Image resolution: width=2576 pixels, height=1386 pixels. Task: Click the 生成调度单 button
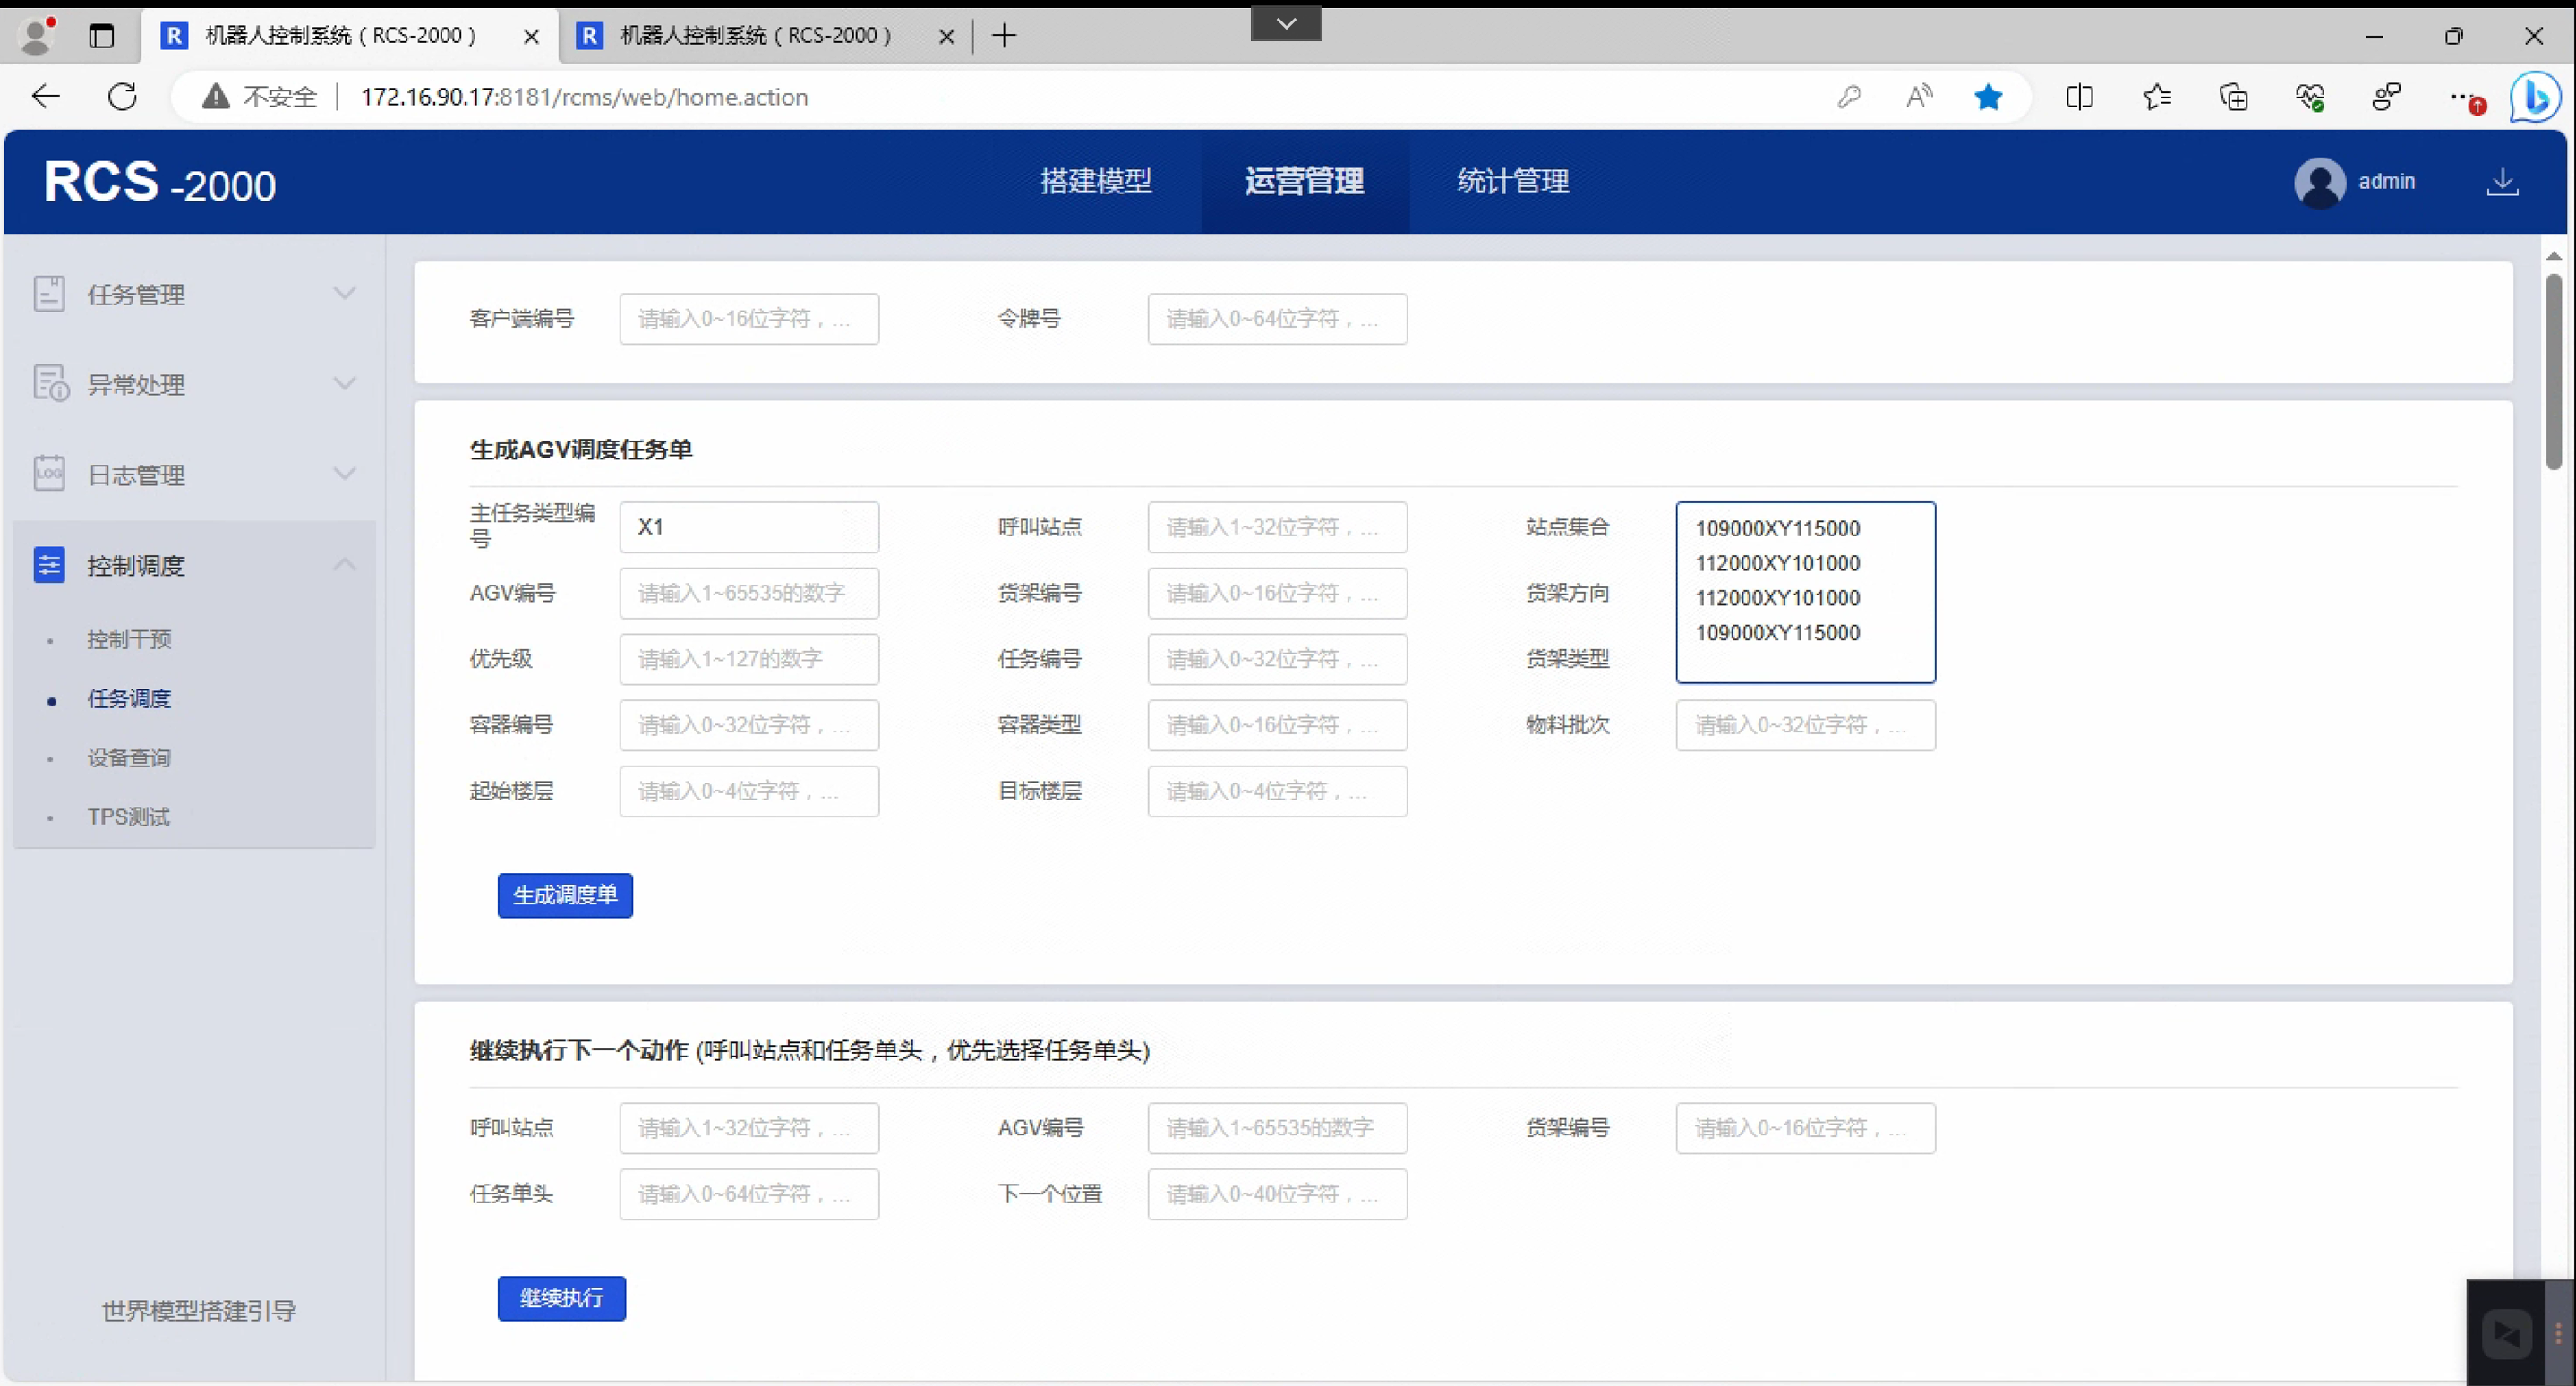pyautogui.click(x=565, y=895)
